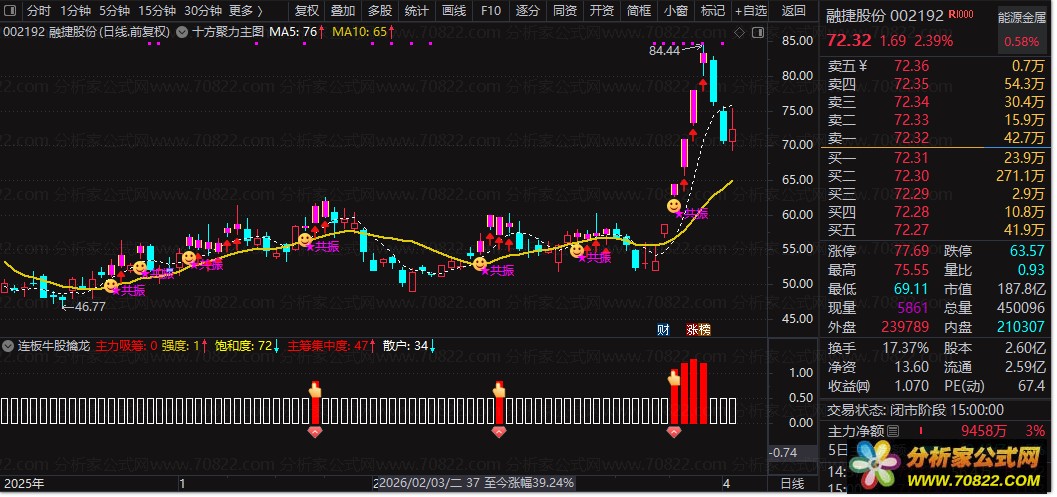
Task: Click the 返回 back button
Action: (x=793, y=11)
